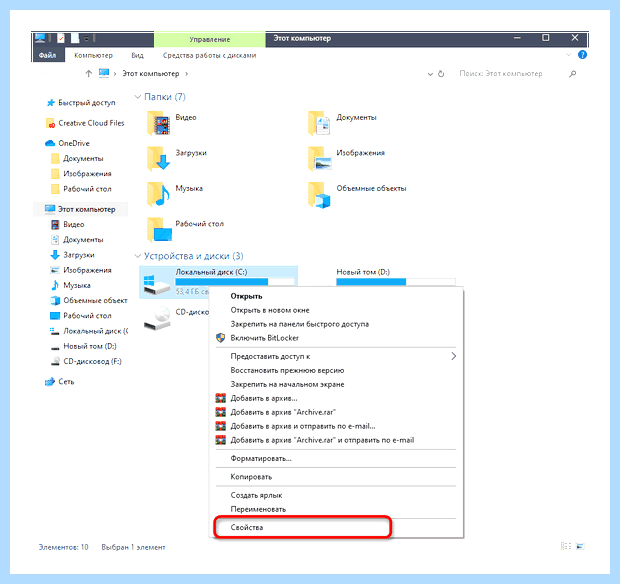Click the properties icon in quick access toolbar
Screen dimensions: 620x584
point(61,38)
